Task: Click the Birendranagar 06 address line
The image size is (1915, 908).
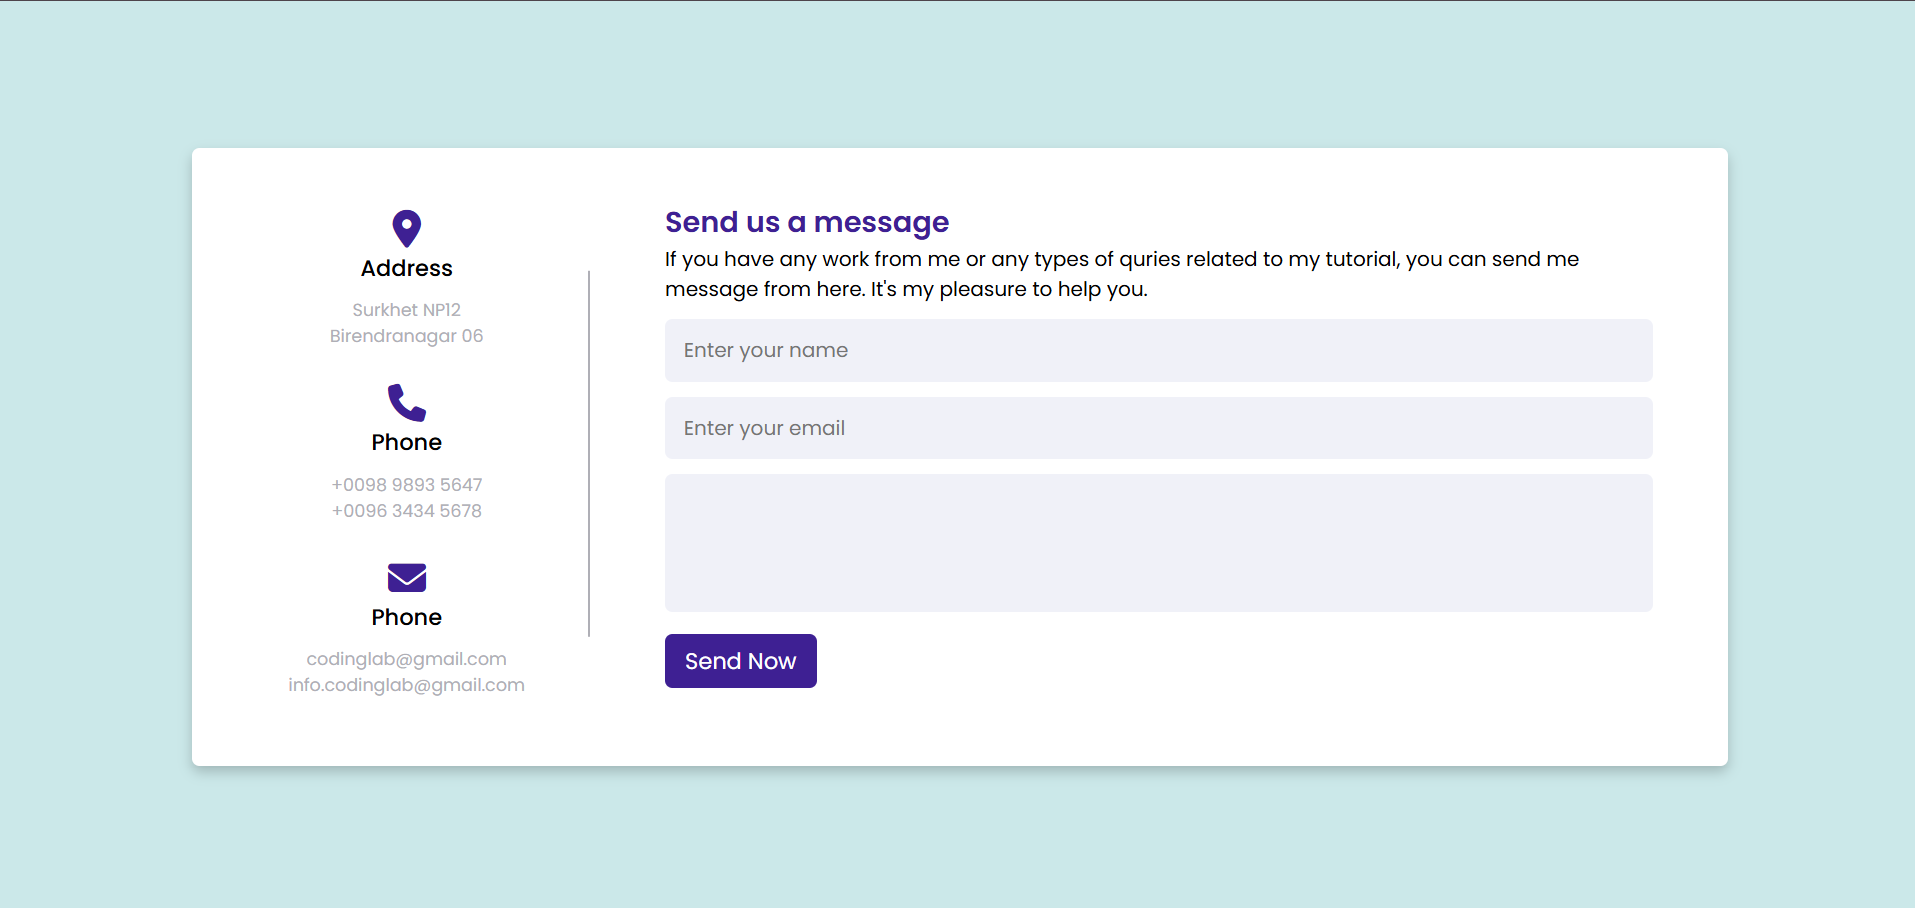Action: click(x=406, y=336)
